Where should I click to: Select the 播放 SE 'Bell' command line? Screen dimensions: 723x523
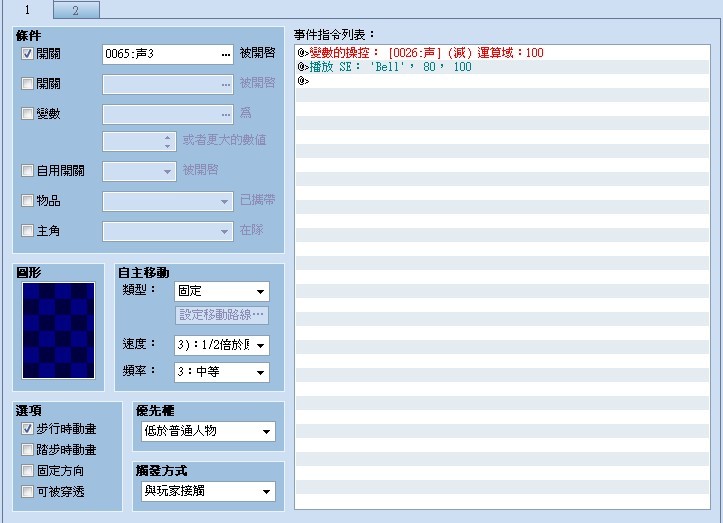[502, 67]
